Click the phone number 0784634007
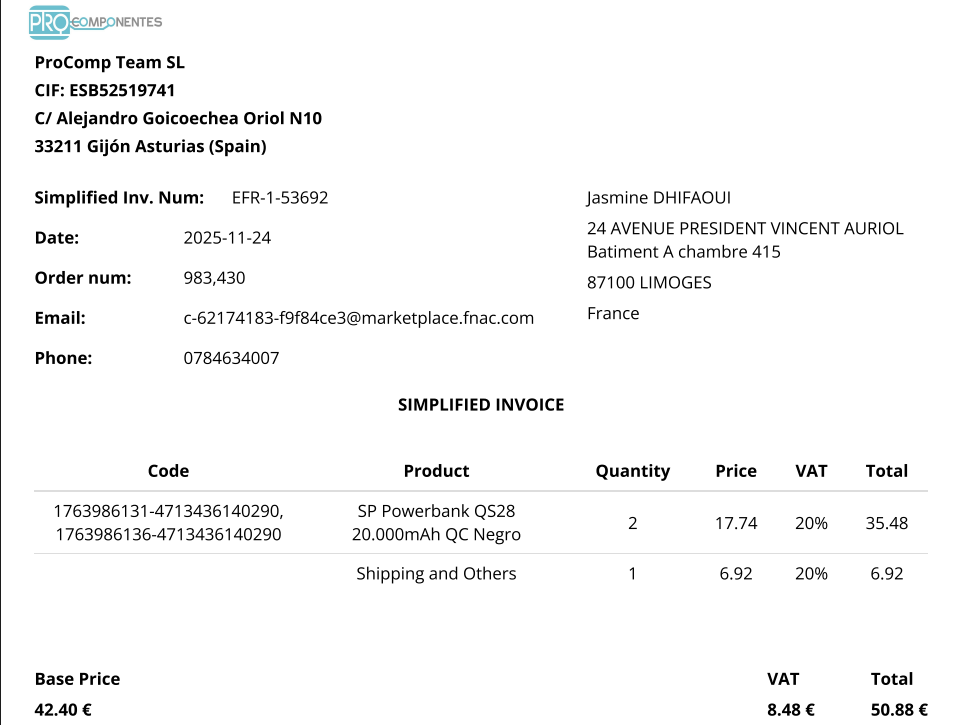Screen dimensions: 956x725 click(231, 358)
